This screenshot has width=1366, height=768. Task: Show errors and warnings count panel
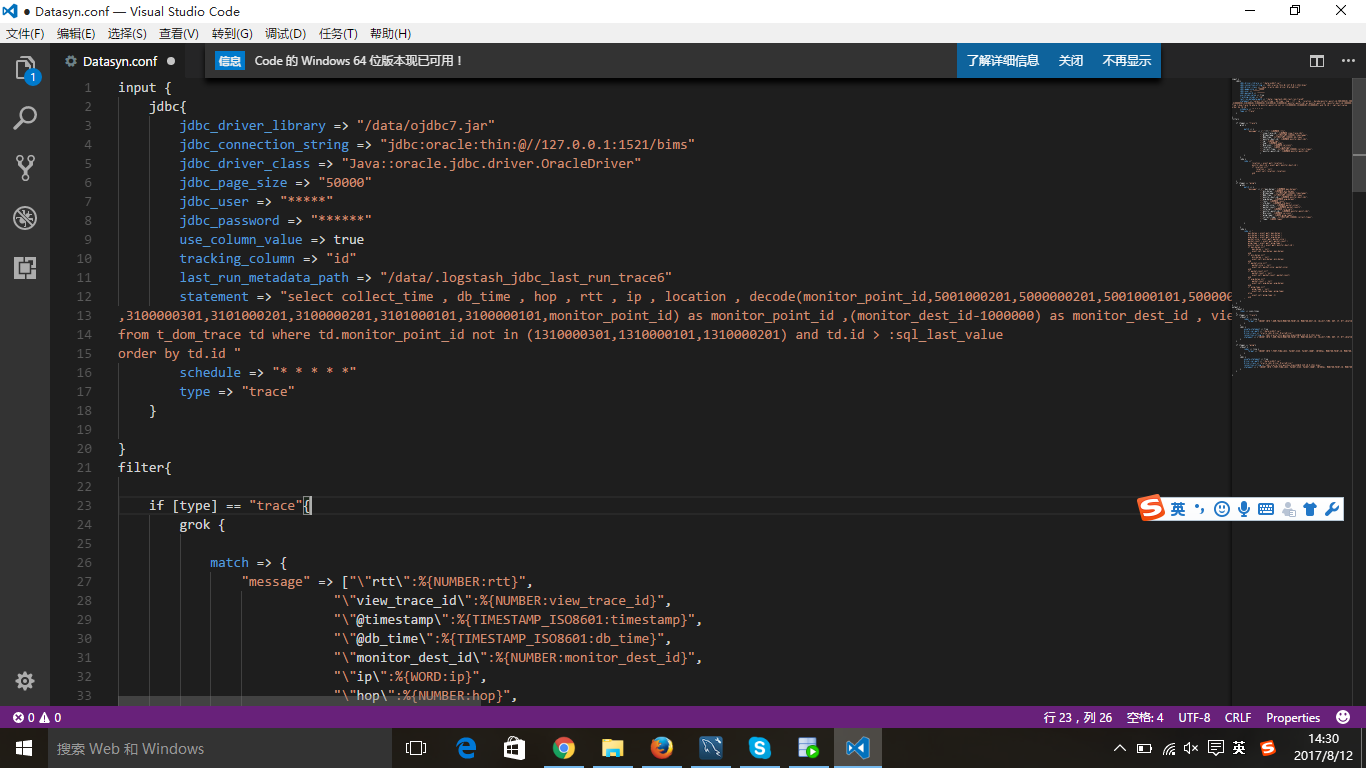(37, 717)
